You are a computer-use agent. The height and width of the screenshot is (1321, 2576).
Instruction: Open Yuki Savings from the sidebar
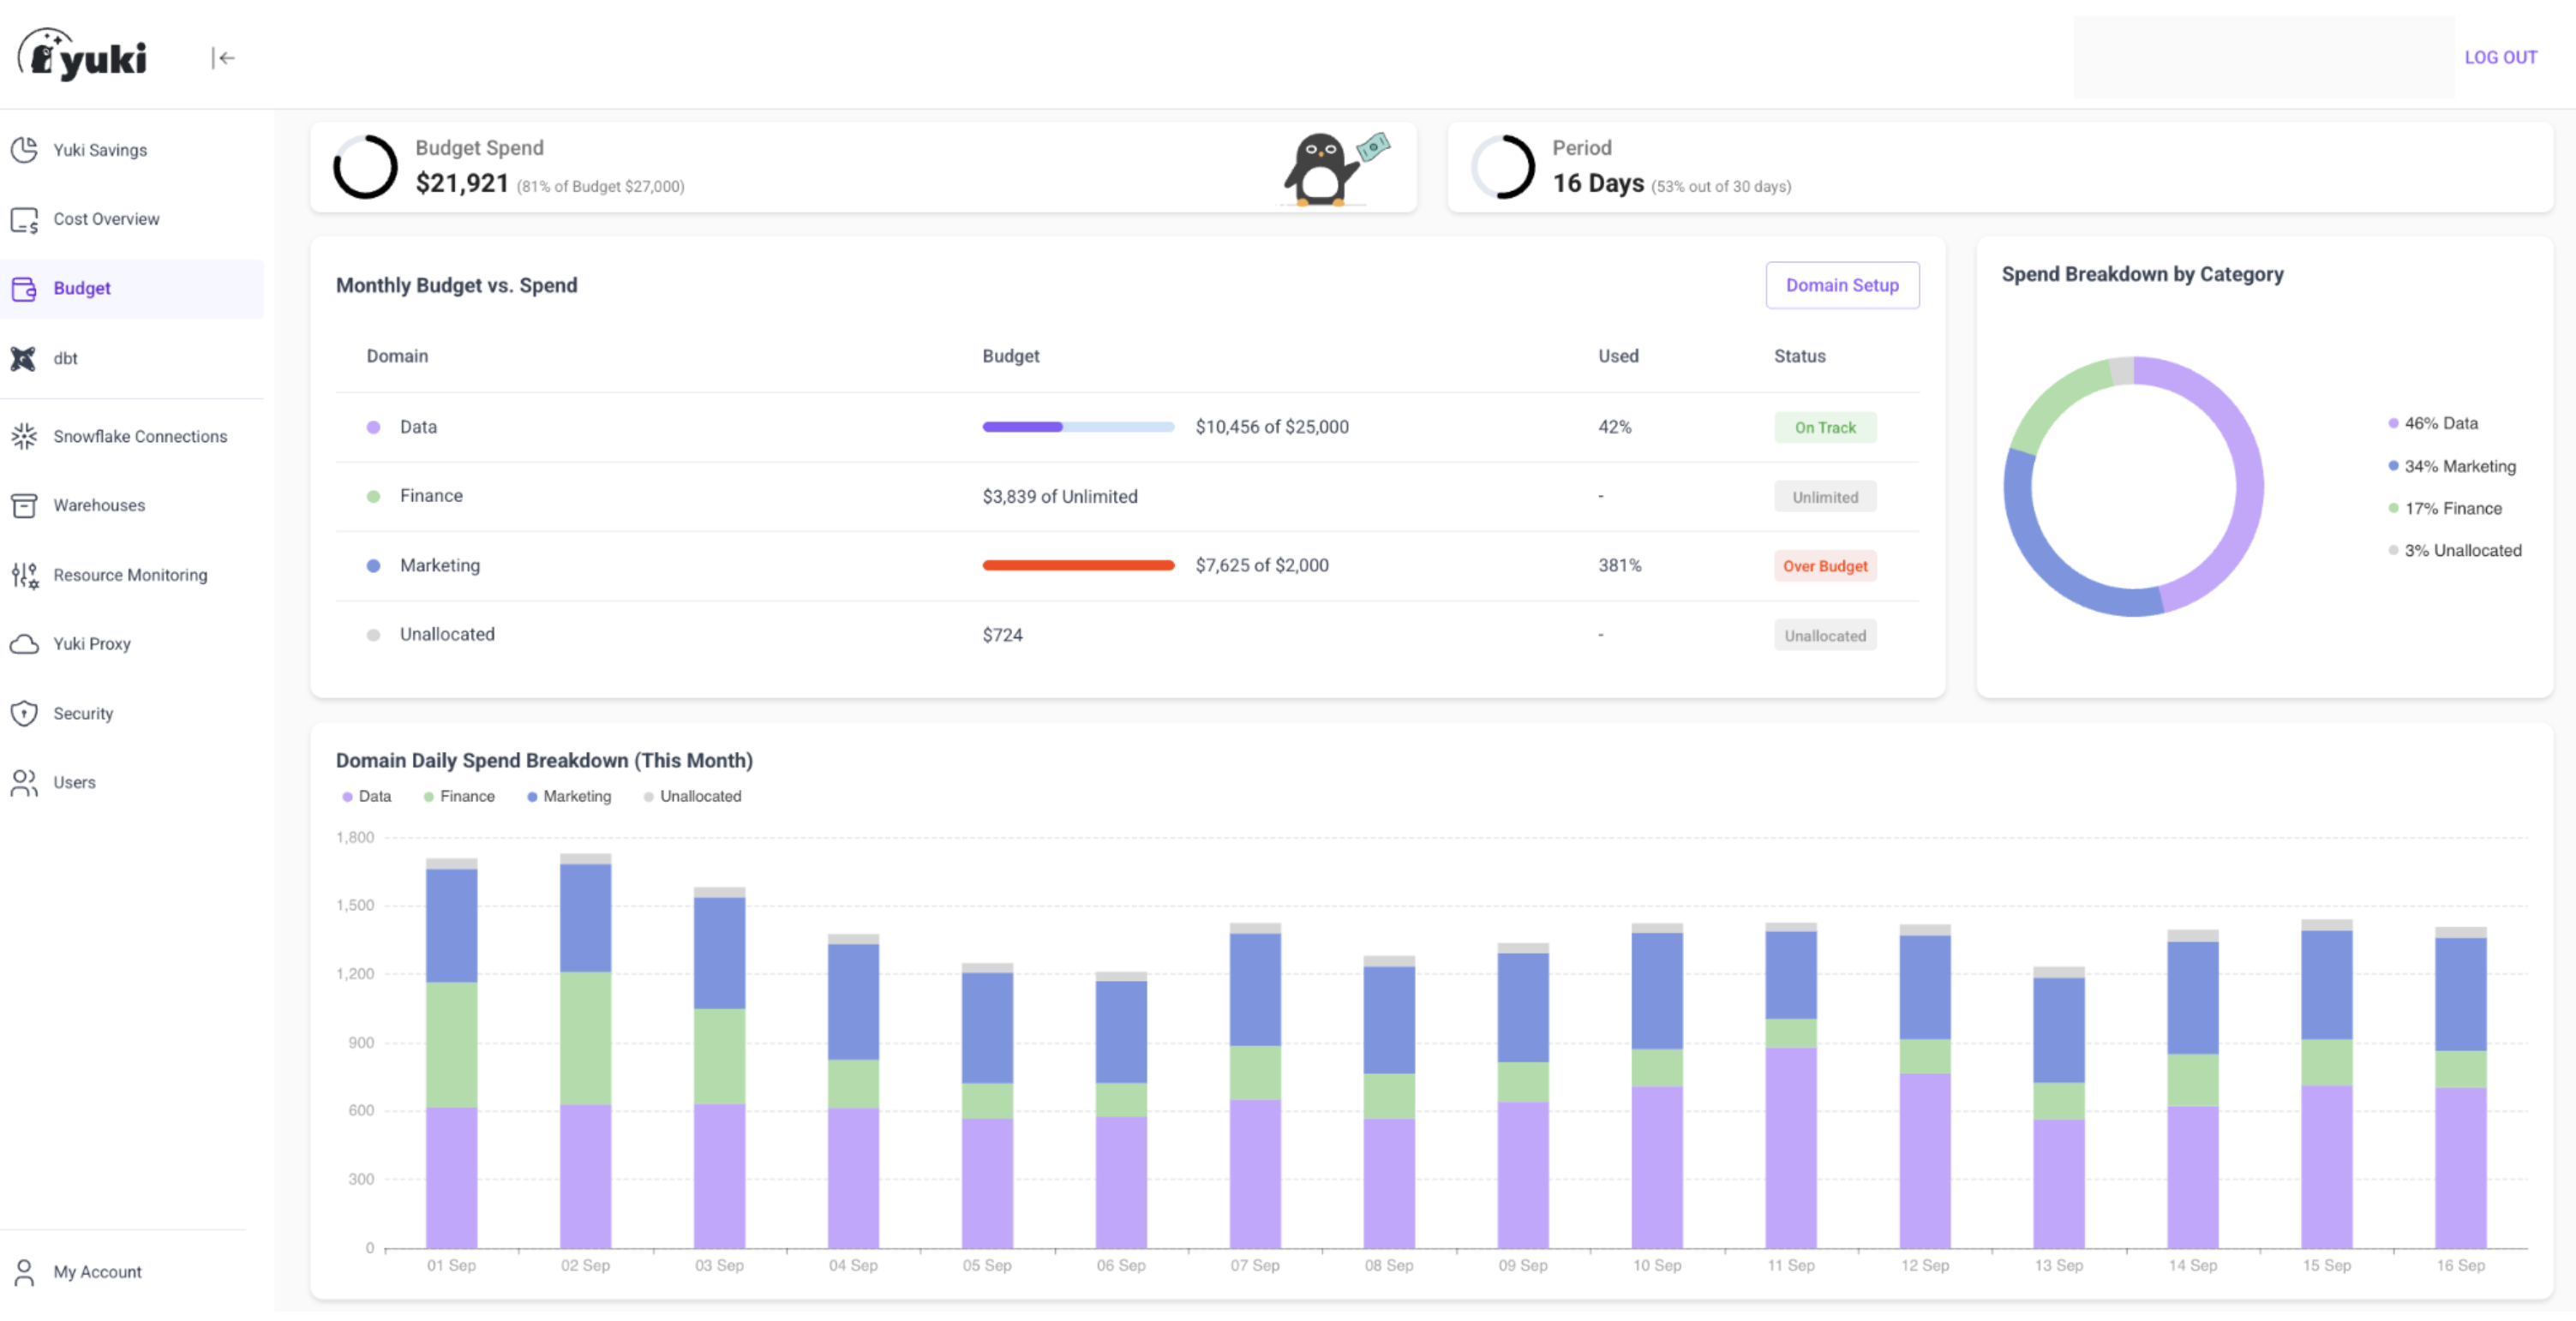[25, 149]
